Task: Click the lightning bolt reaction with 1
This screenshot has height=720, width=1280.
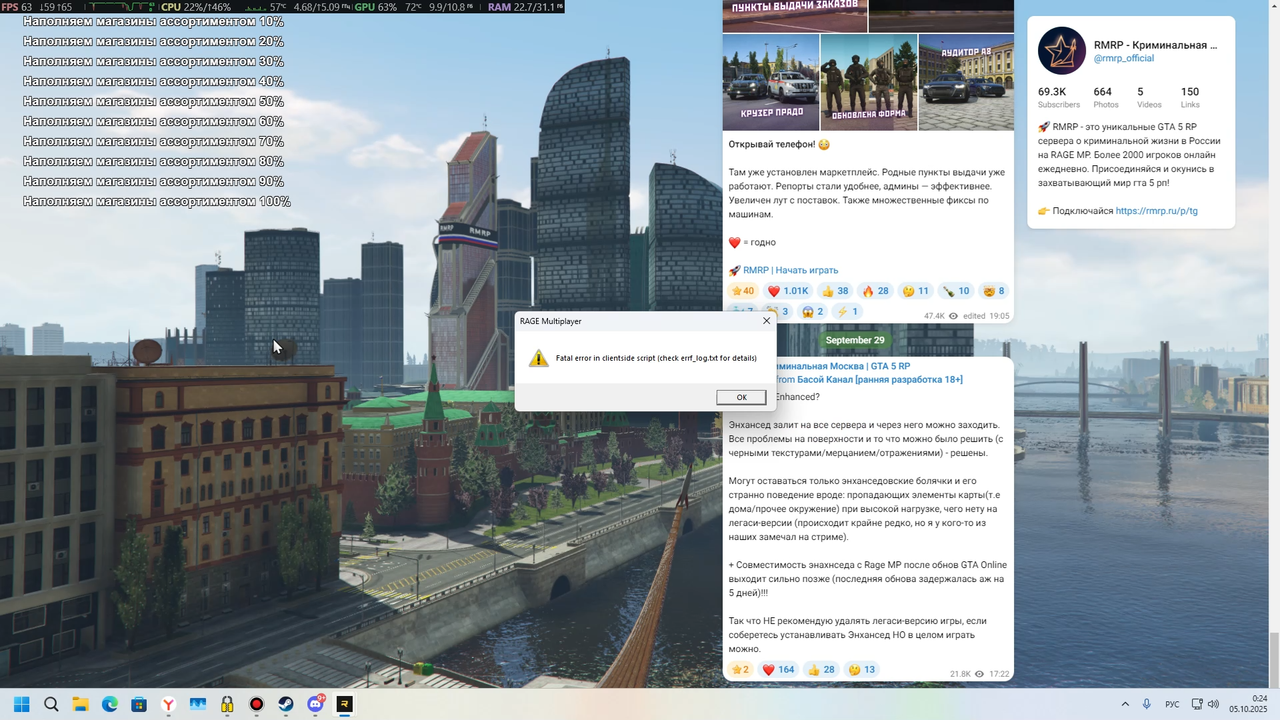Action: 847,312
